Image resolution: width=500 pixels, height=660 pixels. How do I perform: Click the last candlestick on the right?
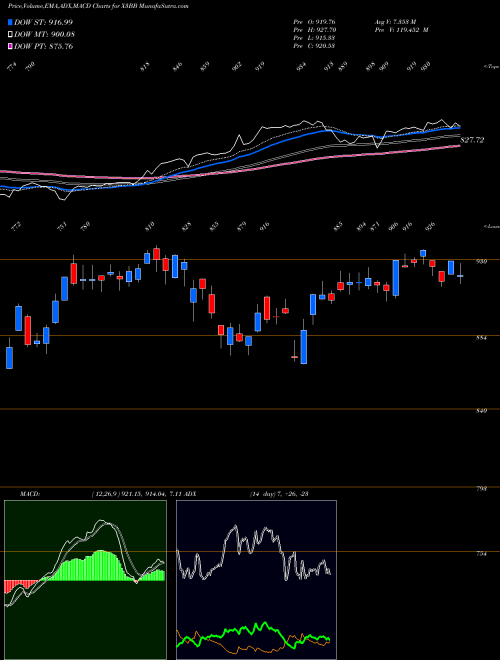click(460, 274)
